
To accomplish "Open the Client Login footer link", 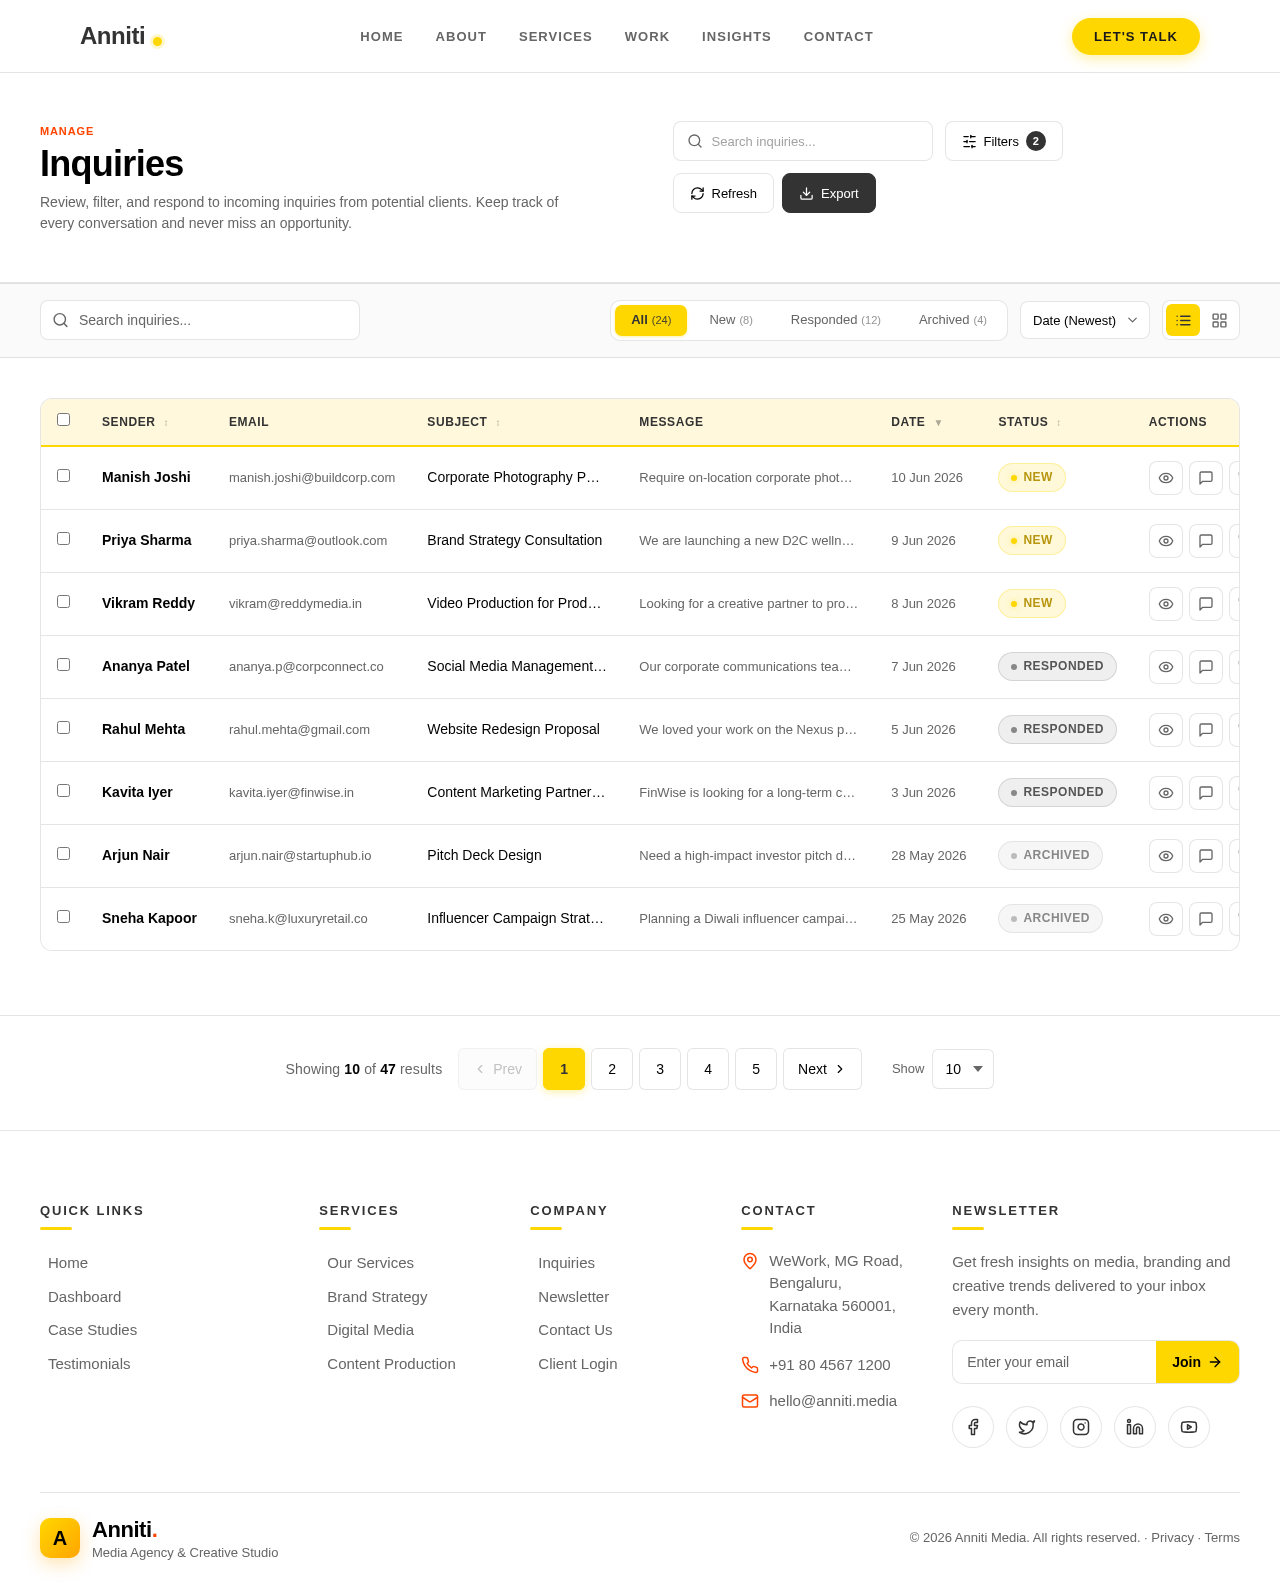I will 578,1364.
